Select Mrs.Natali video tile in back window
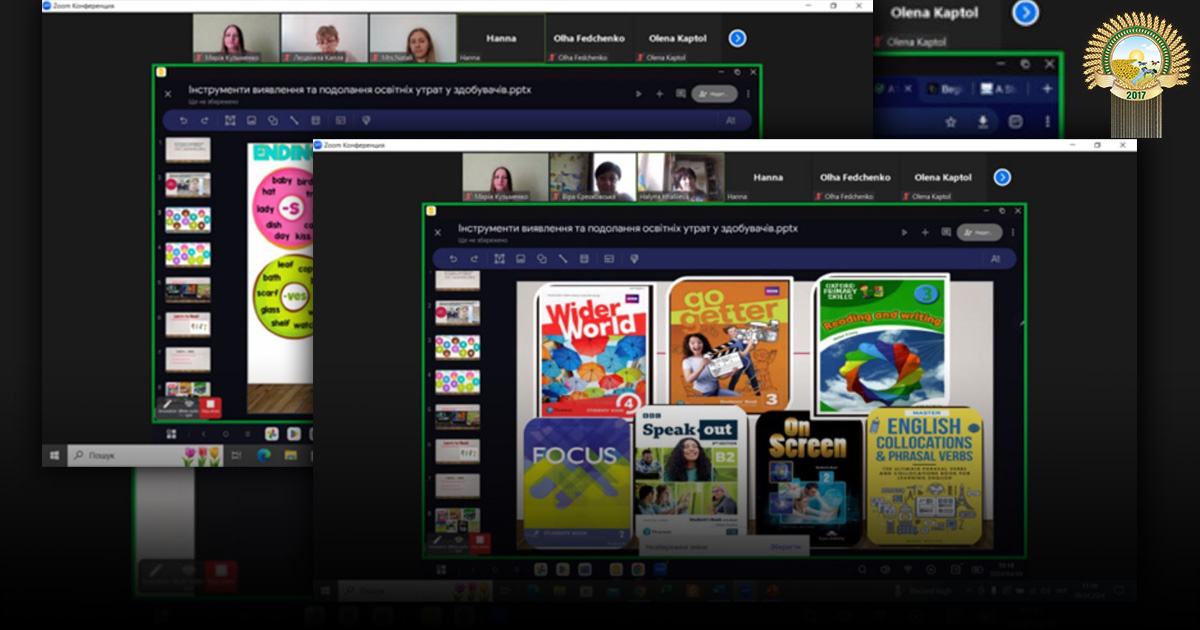This screenshot has height=630, width=1200. click(x=412, y=38)
